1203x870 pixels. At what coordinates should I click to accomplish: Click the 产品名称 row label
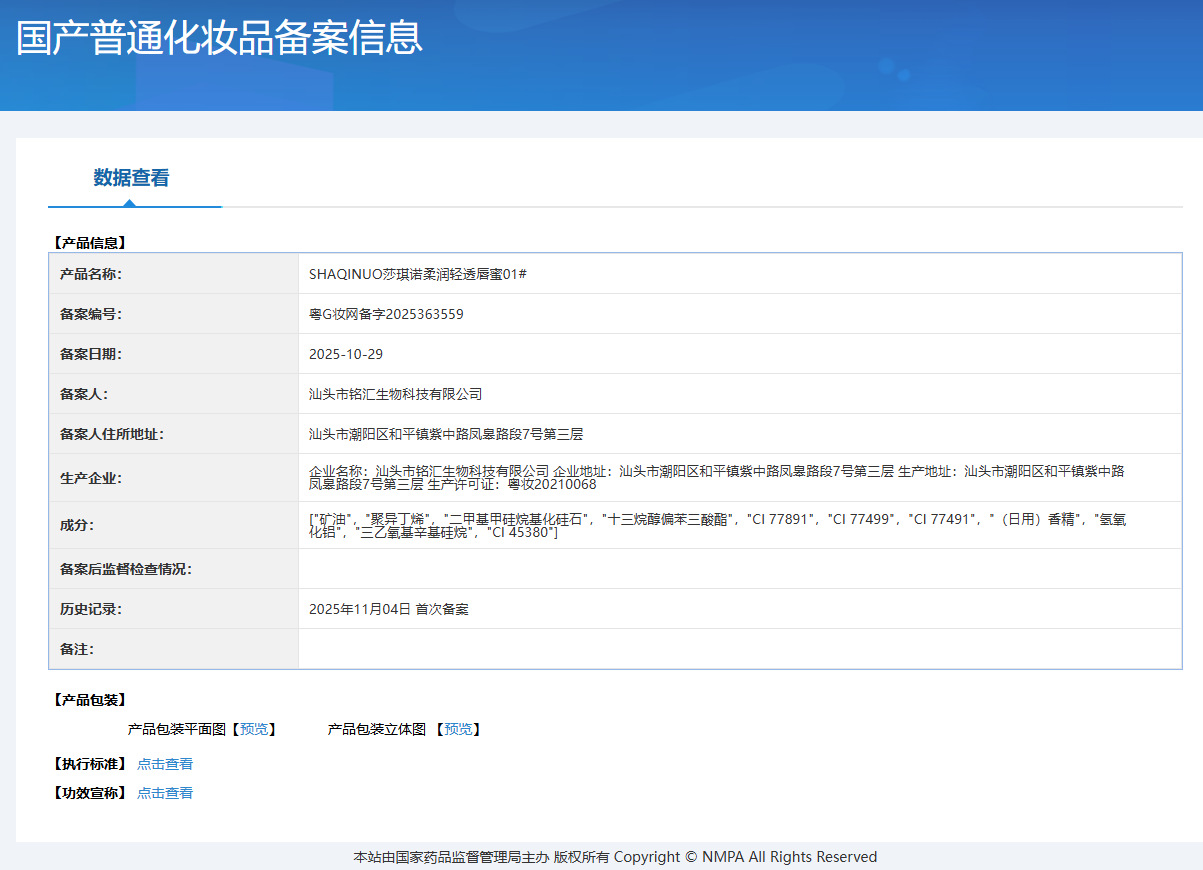tap(91, 274)
